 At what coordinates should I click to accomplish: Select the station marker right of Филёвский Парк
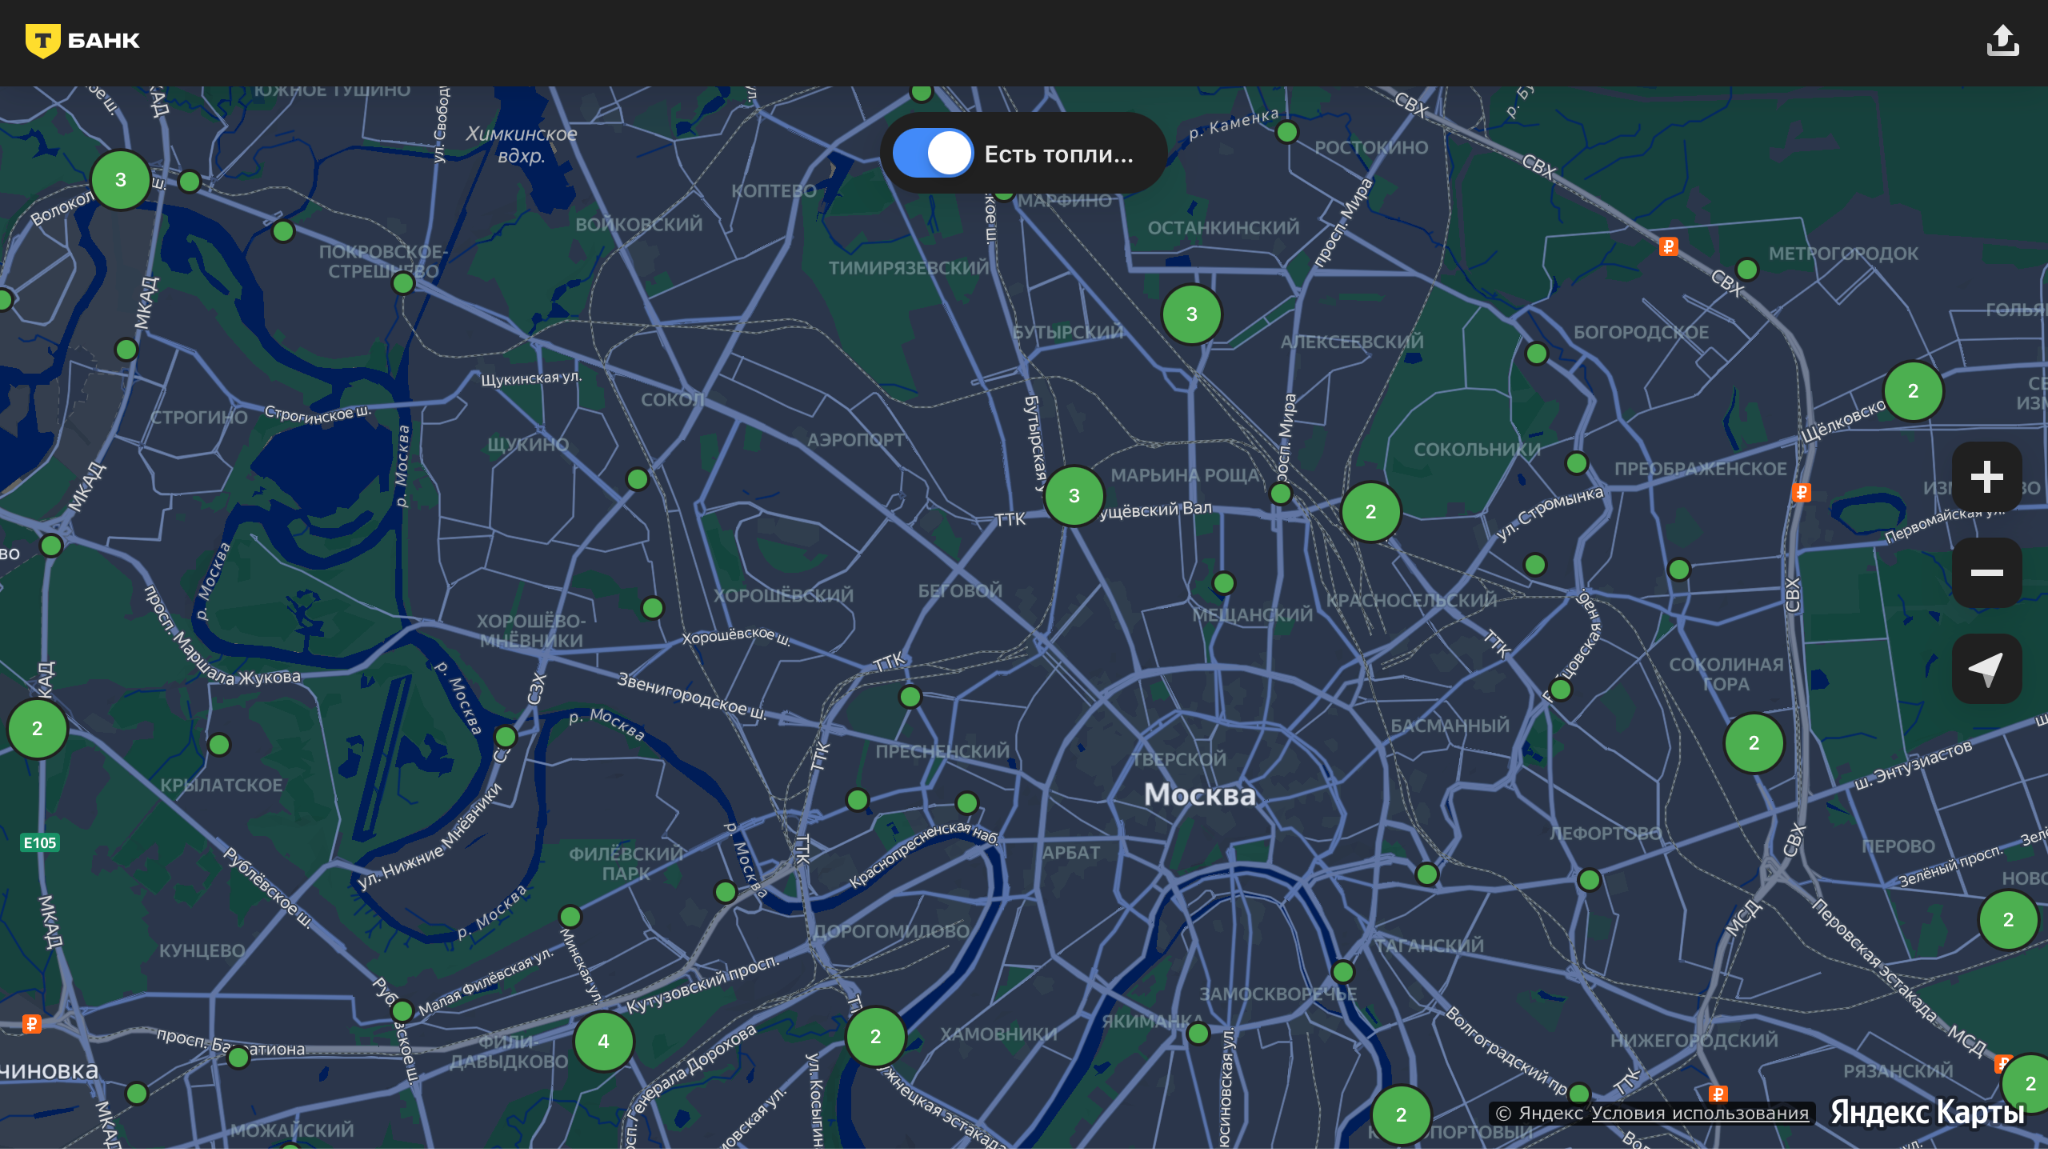(x=726, y=891)
